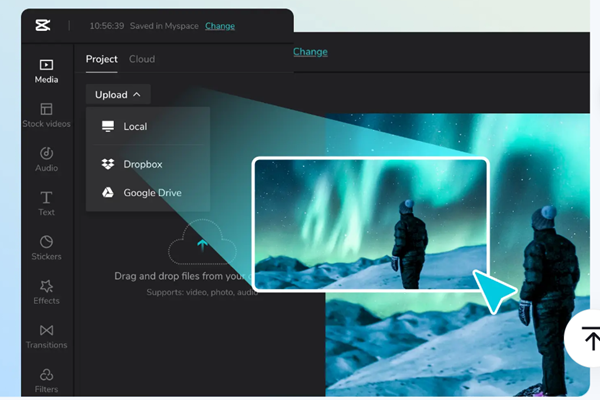Screen dimensions: 600x400
Task: Click the CapCut logo icon
Action: point(43,26)
